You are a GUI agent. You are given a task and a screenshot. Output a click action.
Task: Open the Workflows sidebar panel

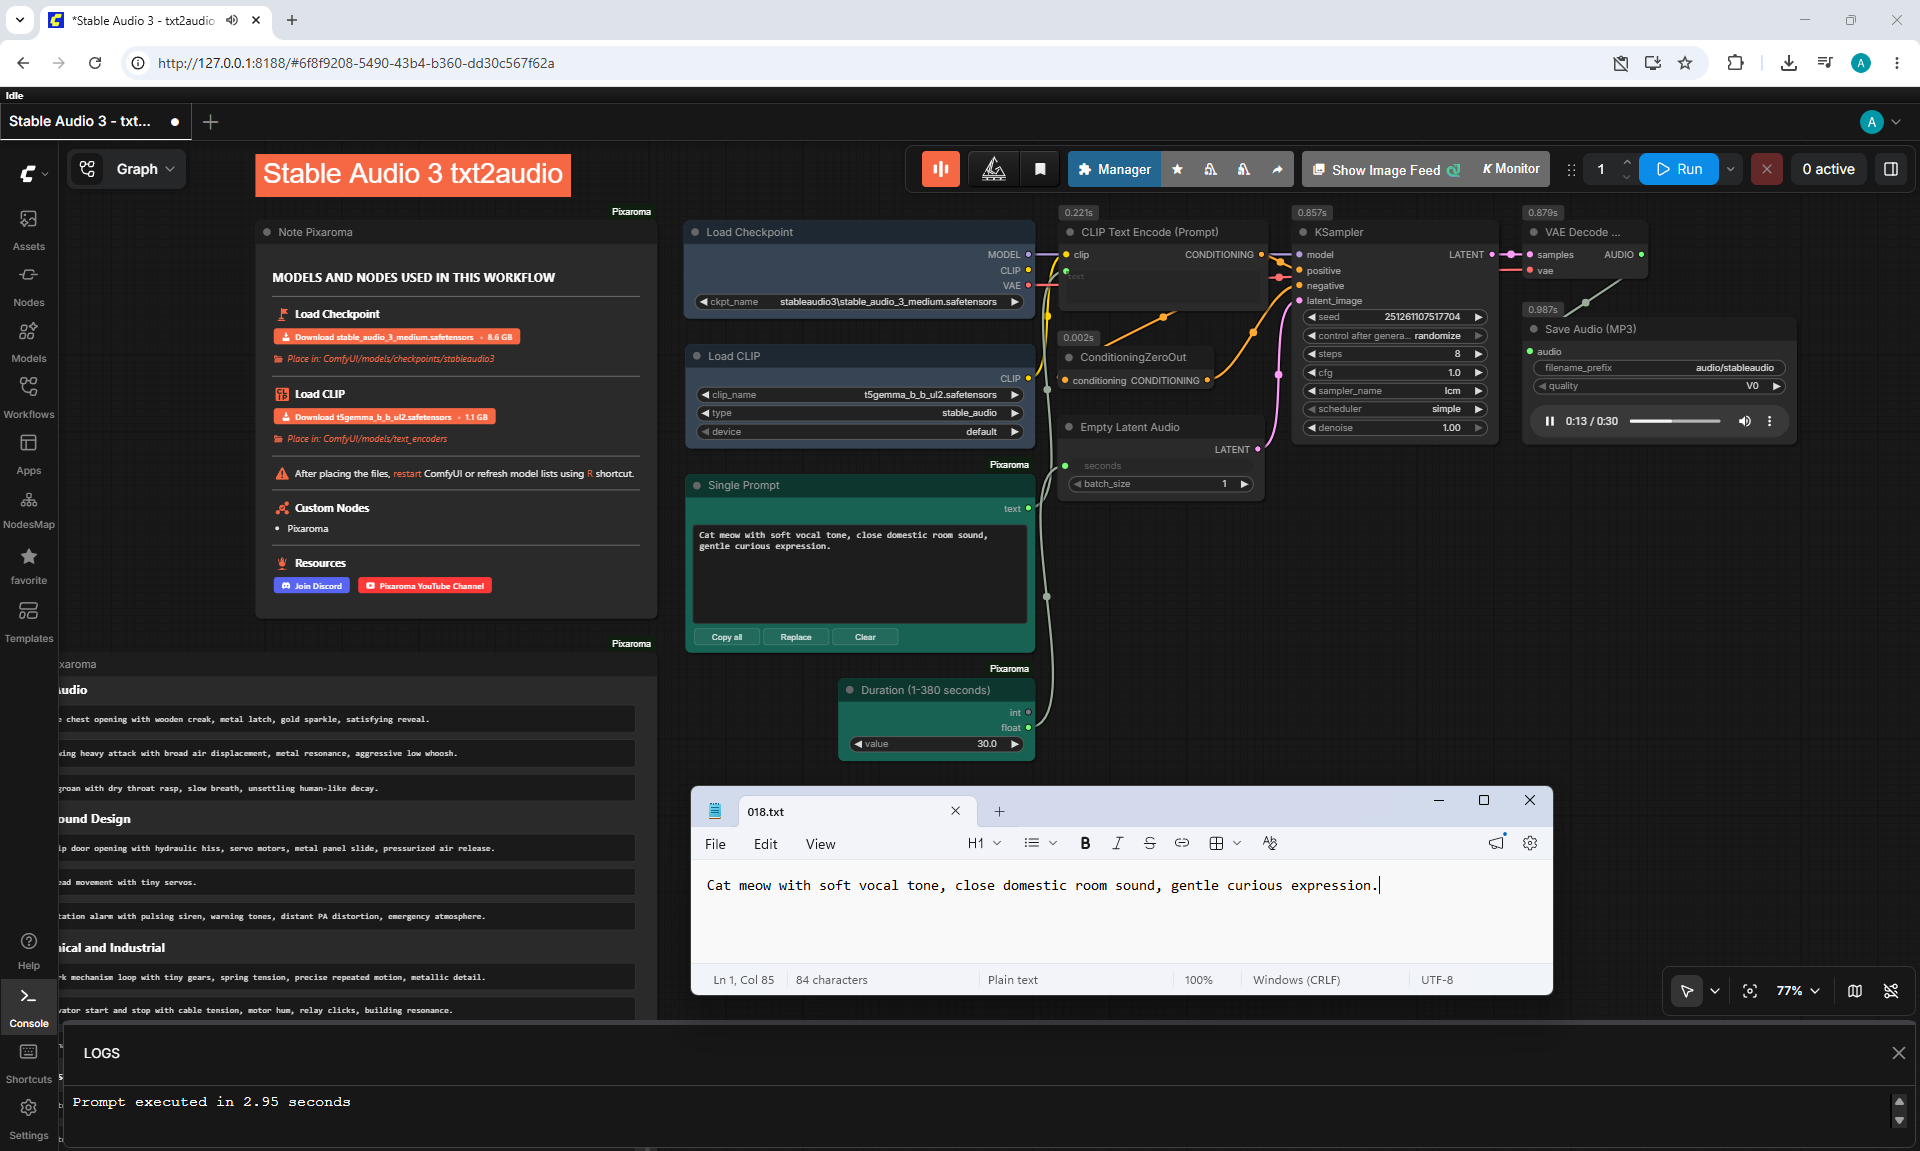[28, 398]
